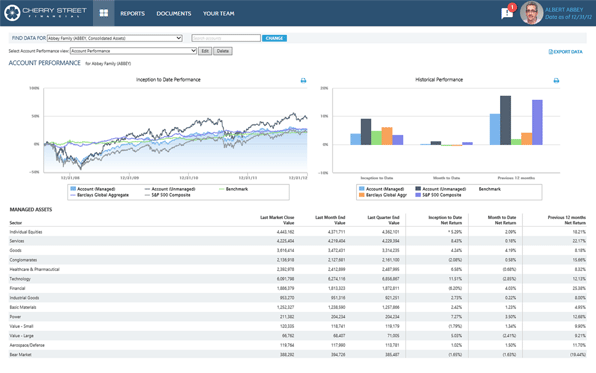
Task: Click the blue Change button
Action: [x=274, y=38]
